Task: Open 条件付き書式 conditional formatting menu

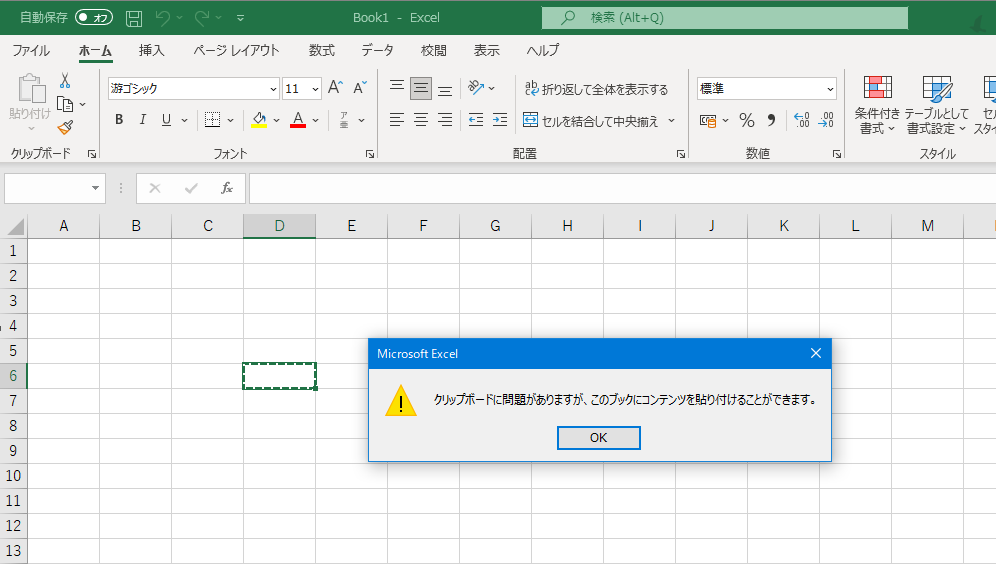Action: 877,105
